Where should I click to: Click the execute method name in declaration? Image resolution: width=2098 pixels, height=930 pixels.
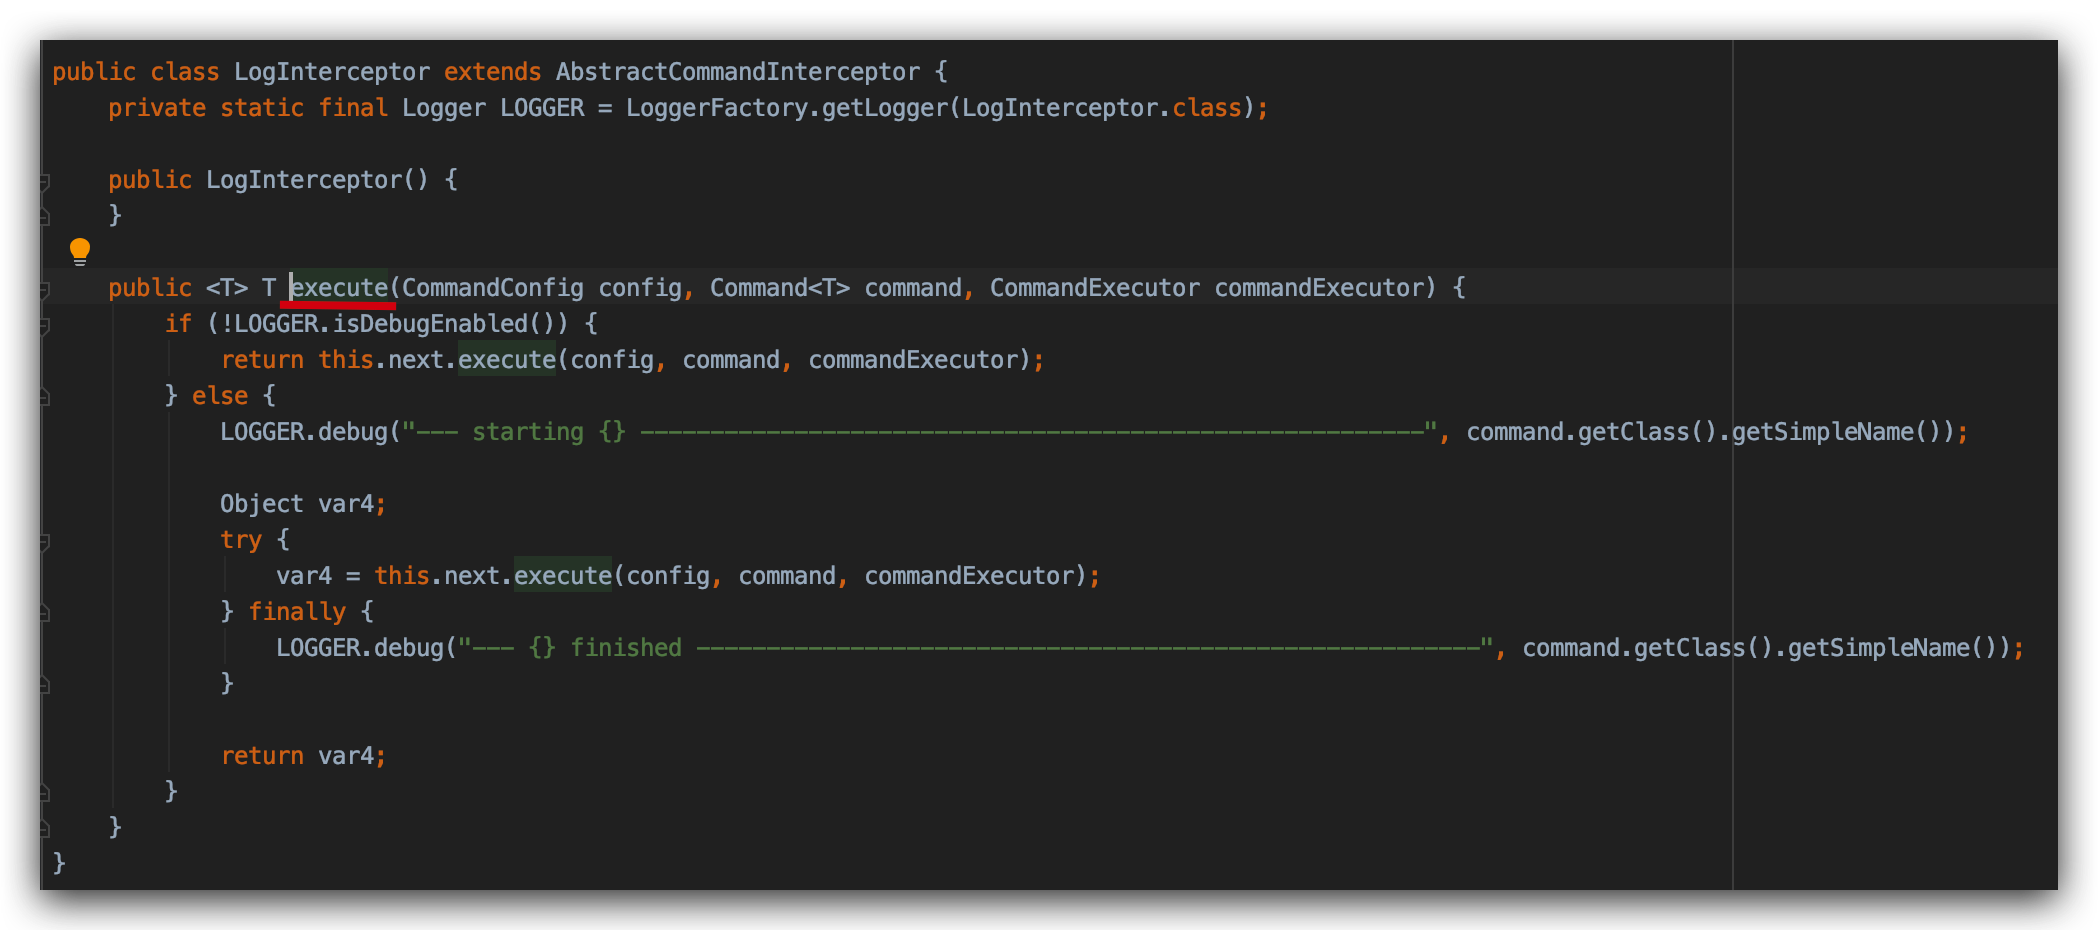[x=339, y=288]
